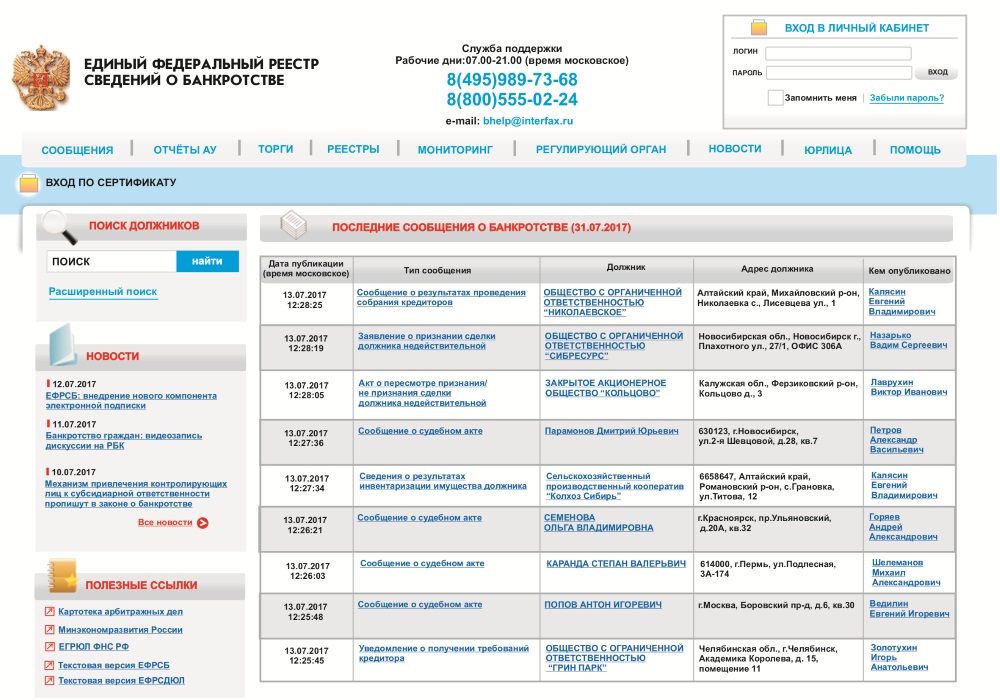1000x700 pixels.
Task: Open Уведомление о получении требований кредитора
Action: coord(443,653)
